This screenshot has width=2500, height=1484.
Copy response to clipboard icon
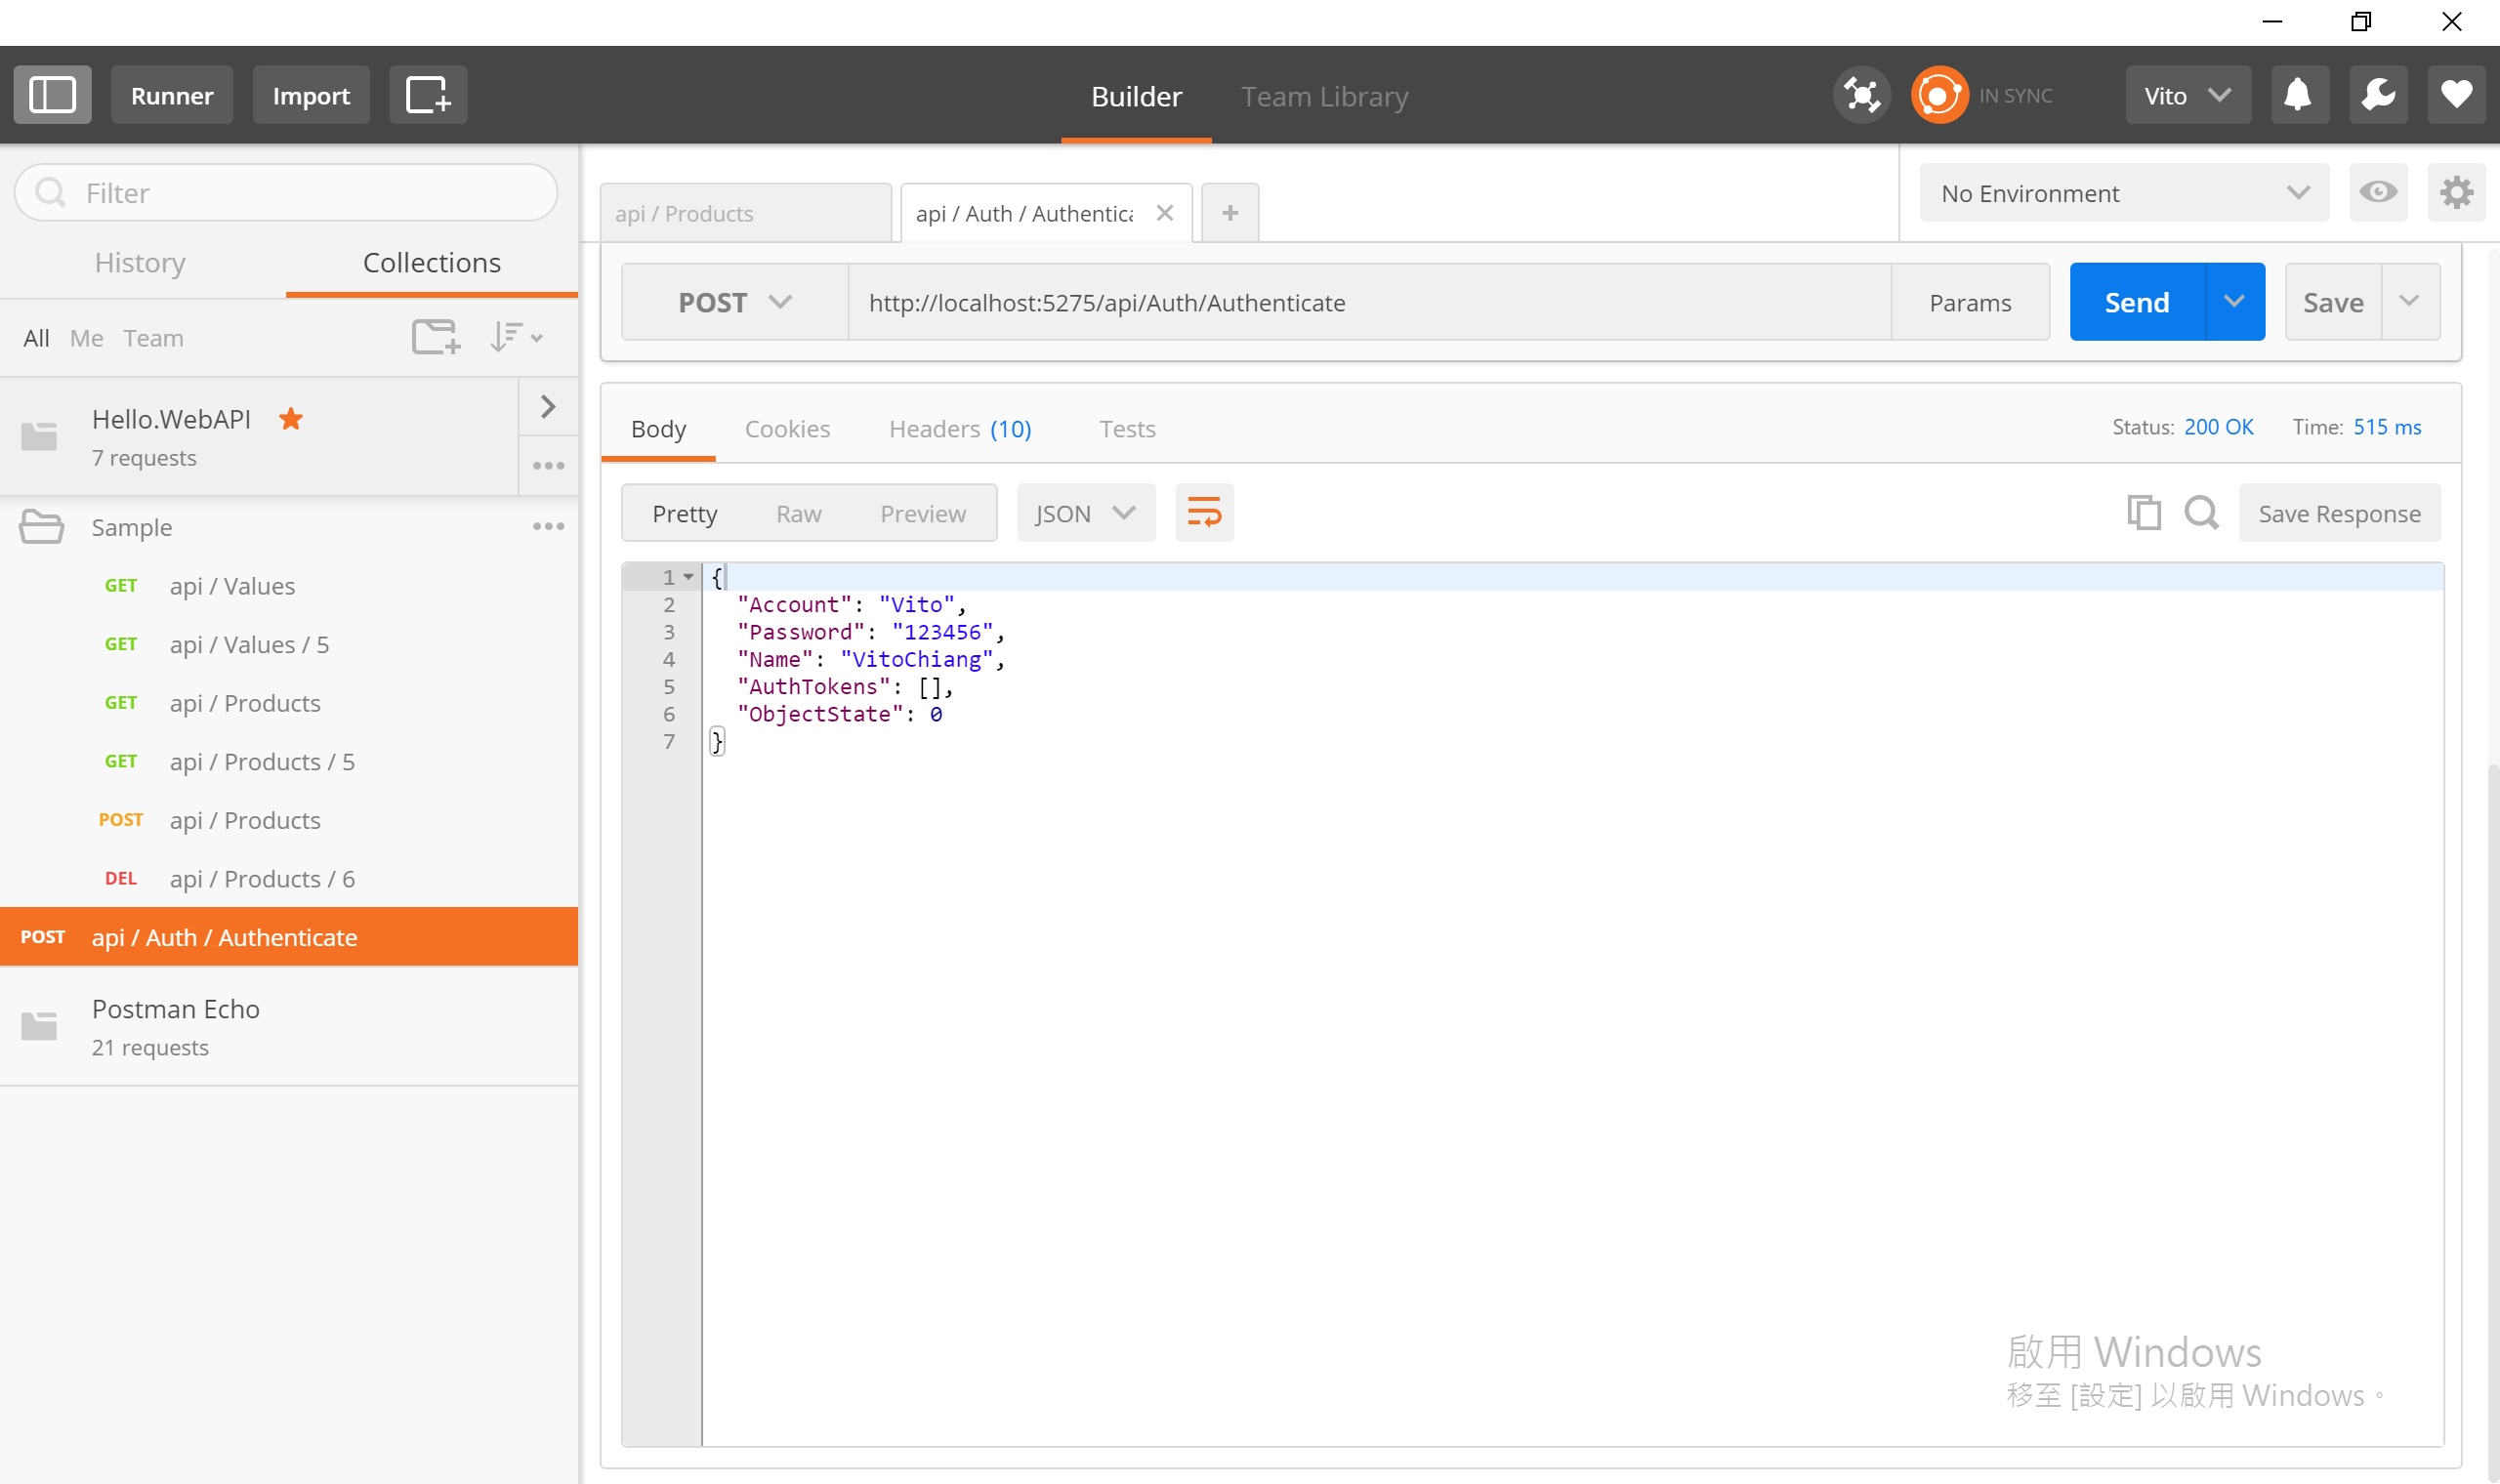(2144, 513)
